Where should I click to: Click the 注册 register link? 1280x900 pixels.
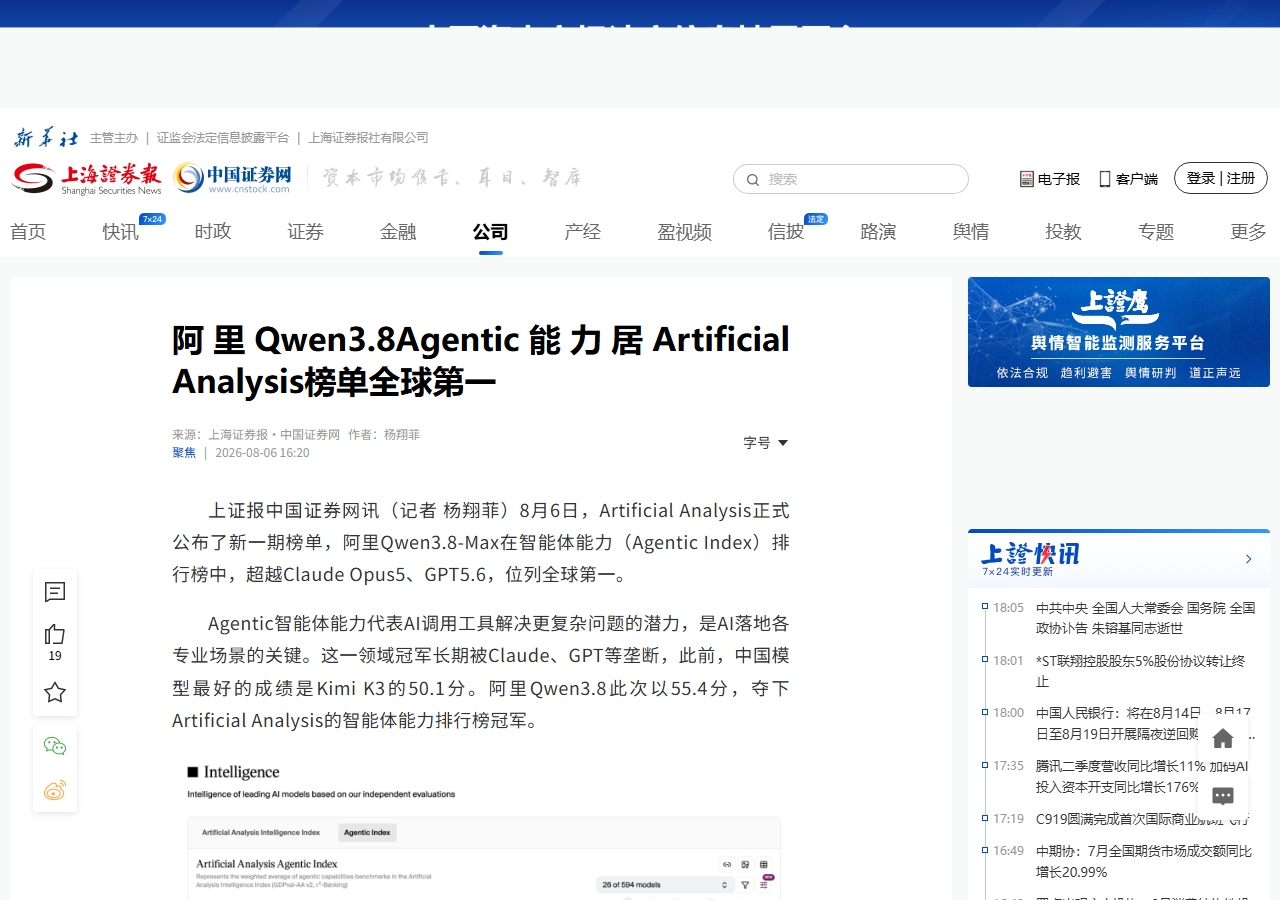pos(1241,178)
